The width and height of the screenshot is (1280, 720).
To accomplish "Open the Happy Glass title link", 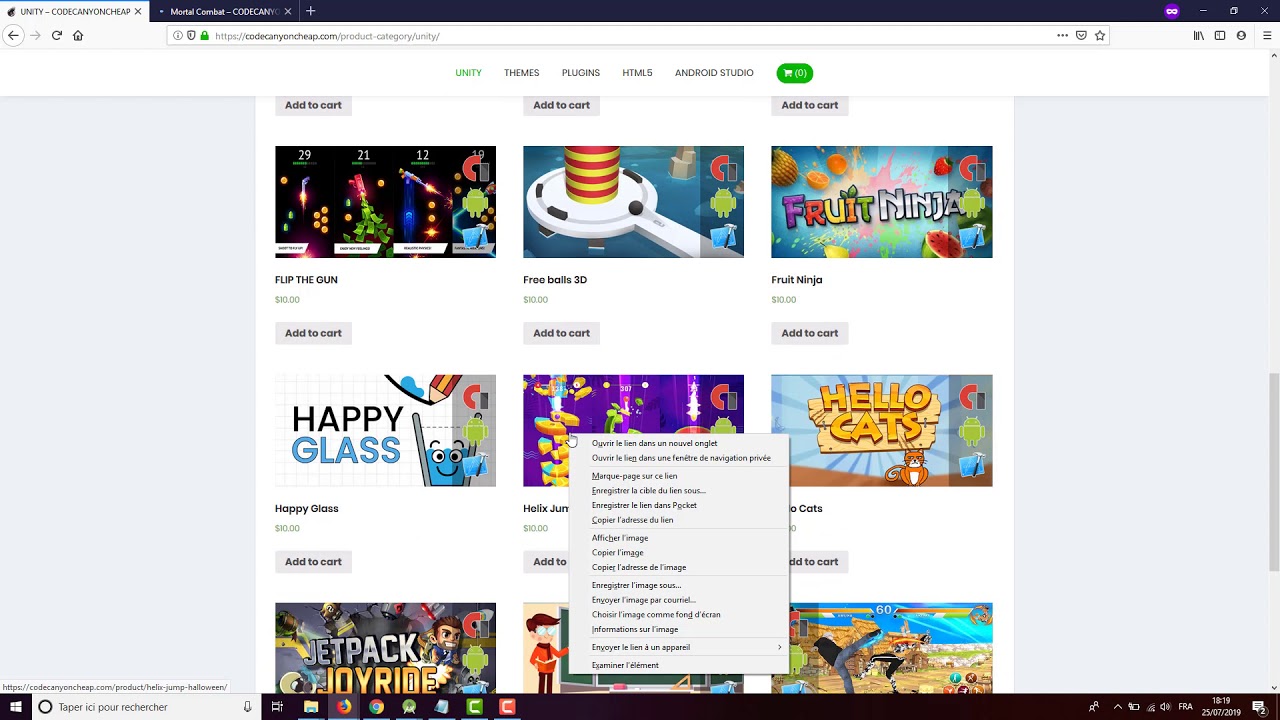I will tap(307, 509).
